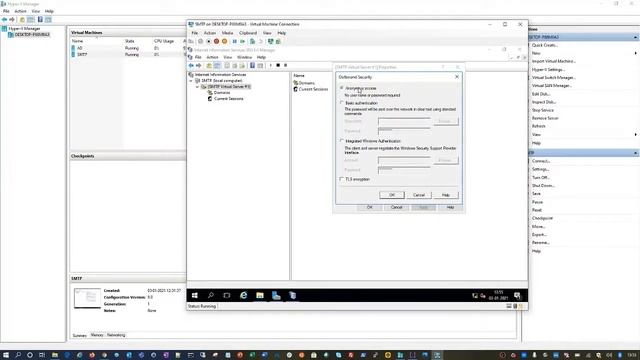Select the AD virtual machine row
This screenshot has height=360, width=640.
pyautogui.click(x=127, y=48)
